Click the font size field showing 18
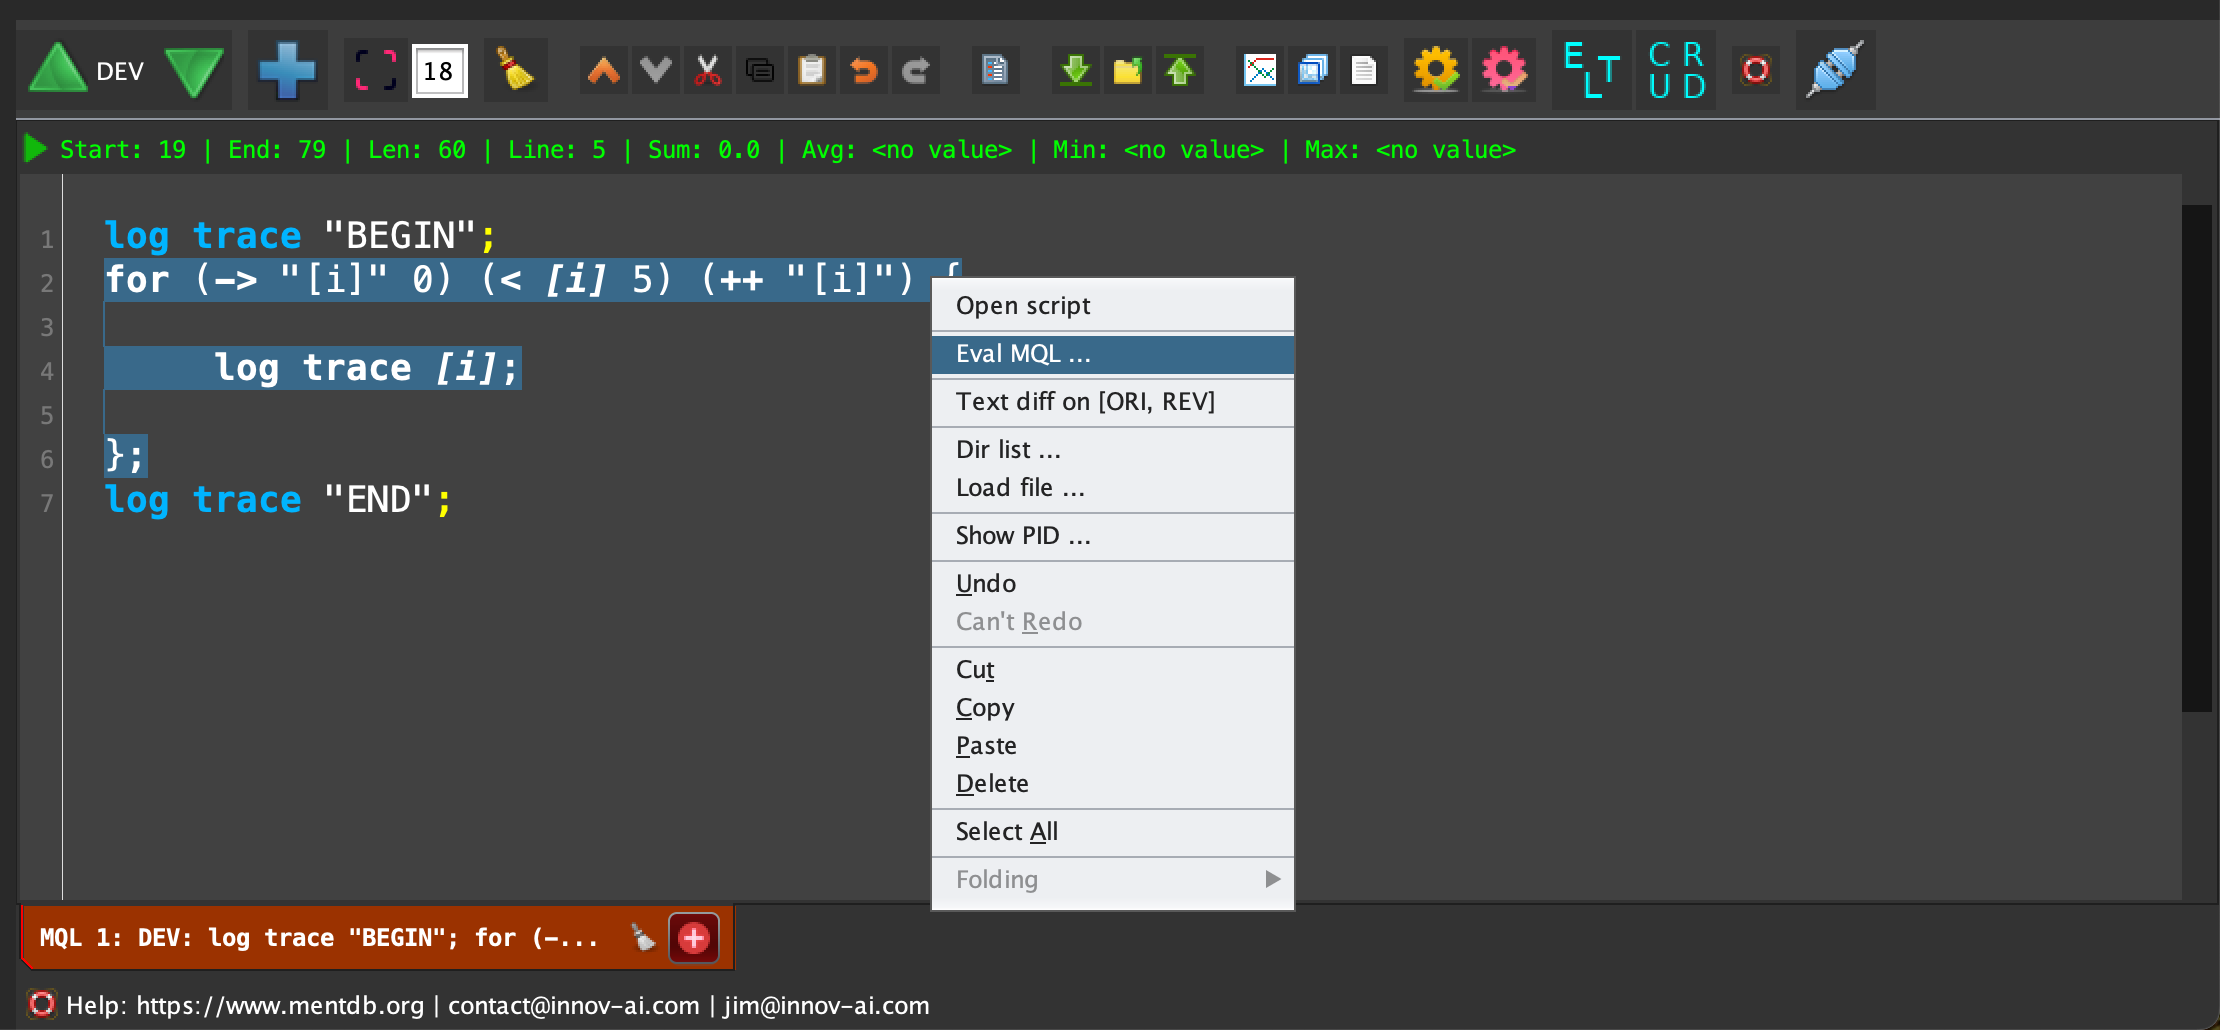This screenshot has height=1030, width=2220. (439, 71)
